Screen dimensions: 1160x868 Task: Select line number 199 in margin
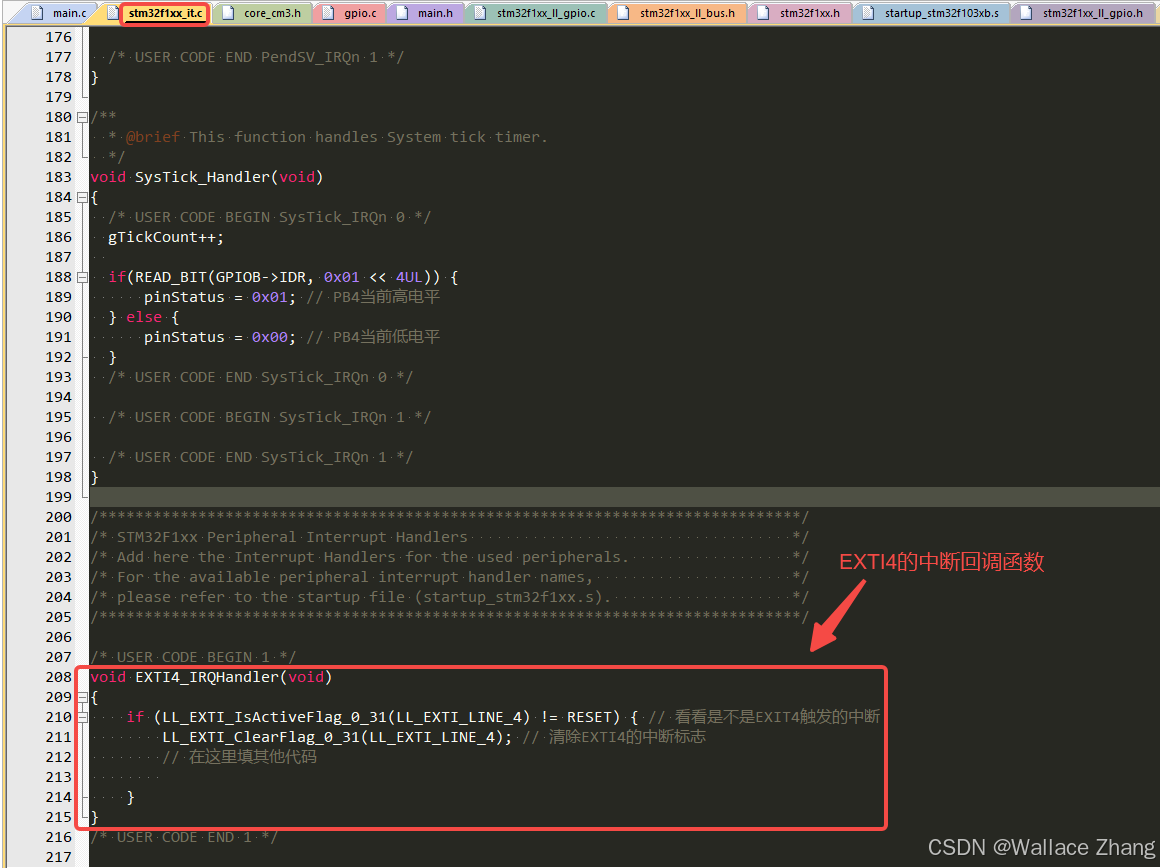(58, 497)
